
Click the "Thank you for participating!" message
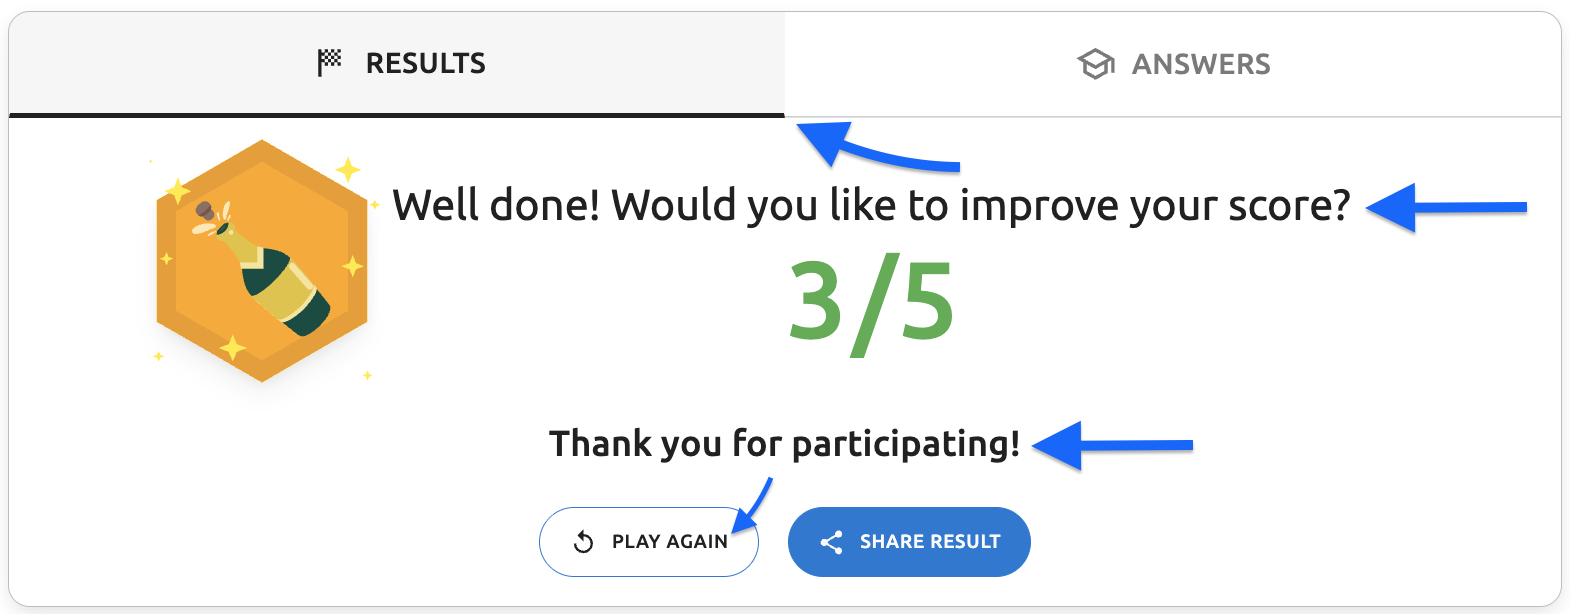point(784,443)
